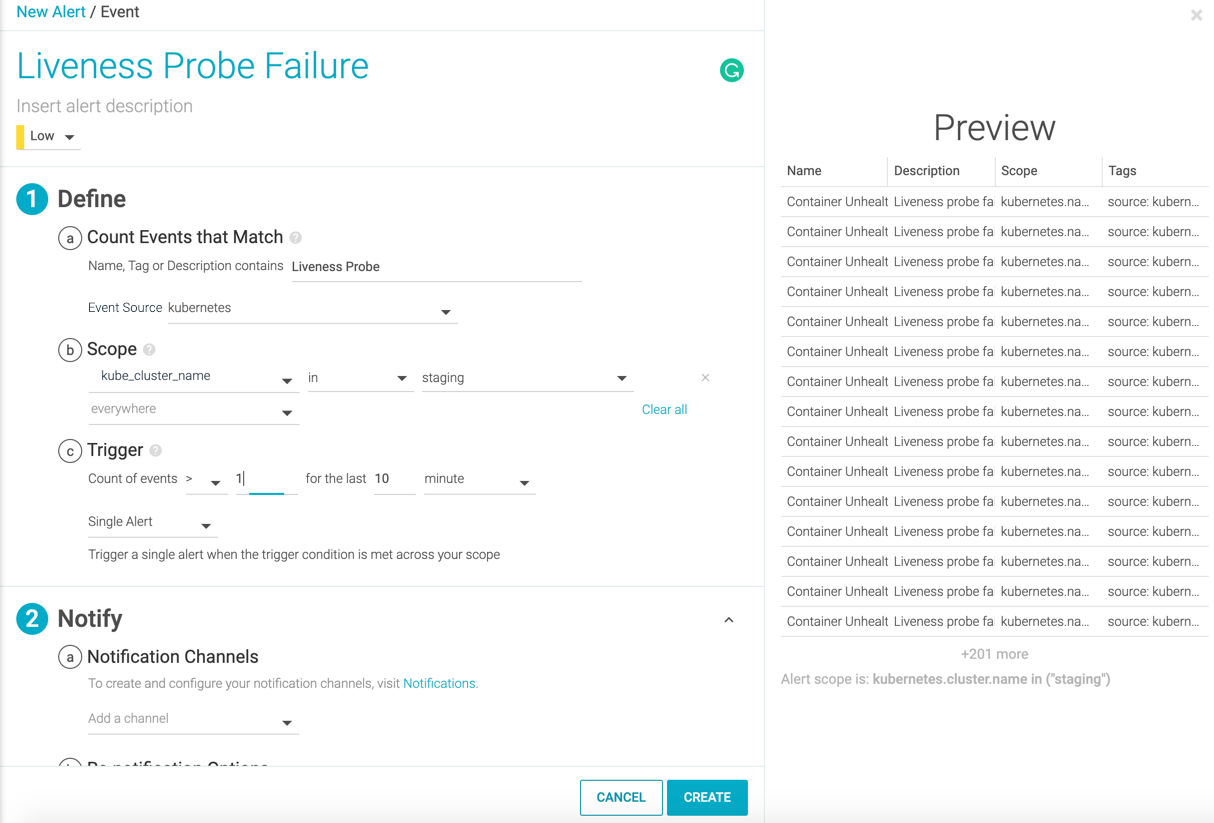Screen dimensions: 1214x823
Task: Open the Single Alert dropdown
Action: [x=151, y=522]
